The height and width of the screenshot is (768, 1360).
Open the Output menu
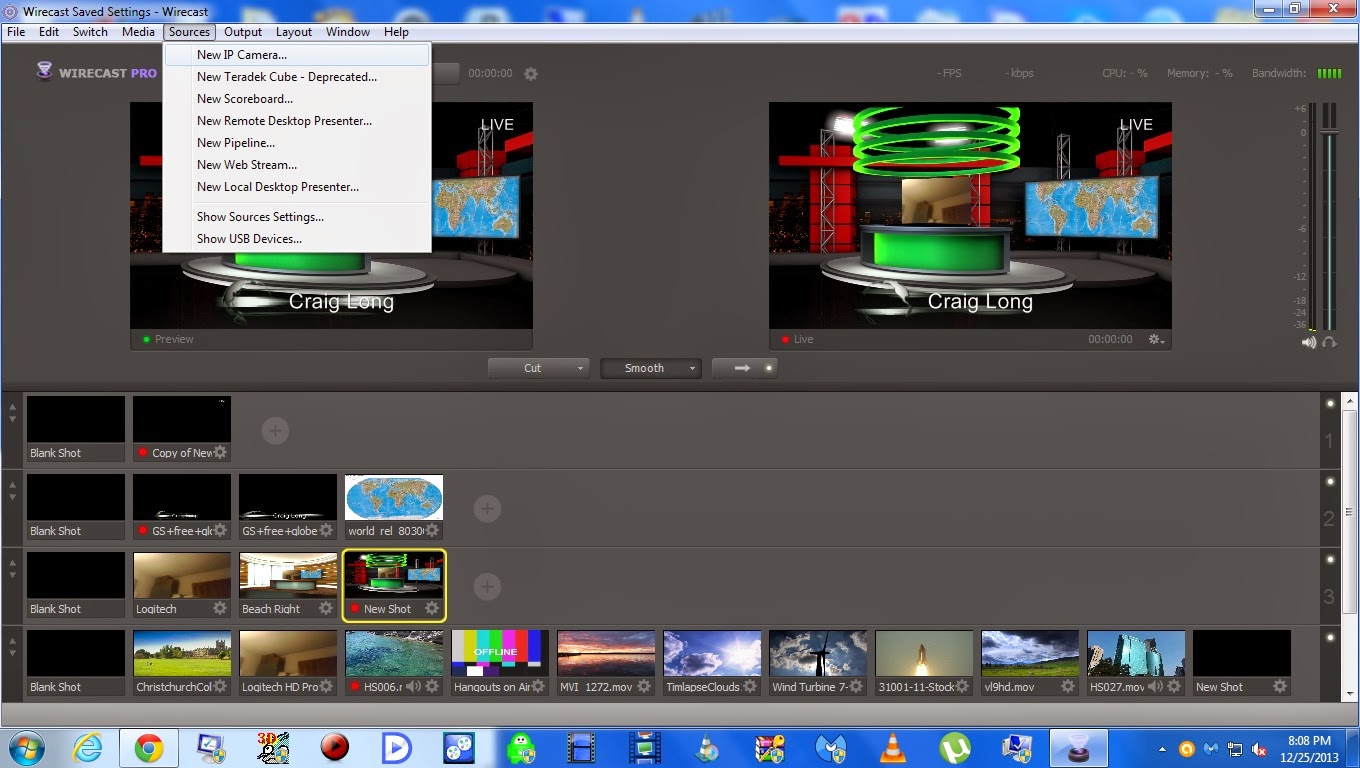243,32
